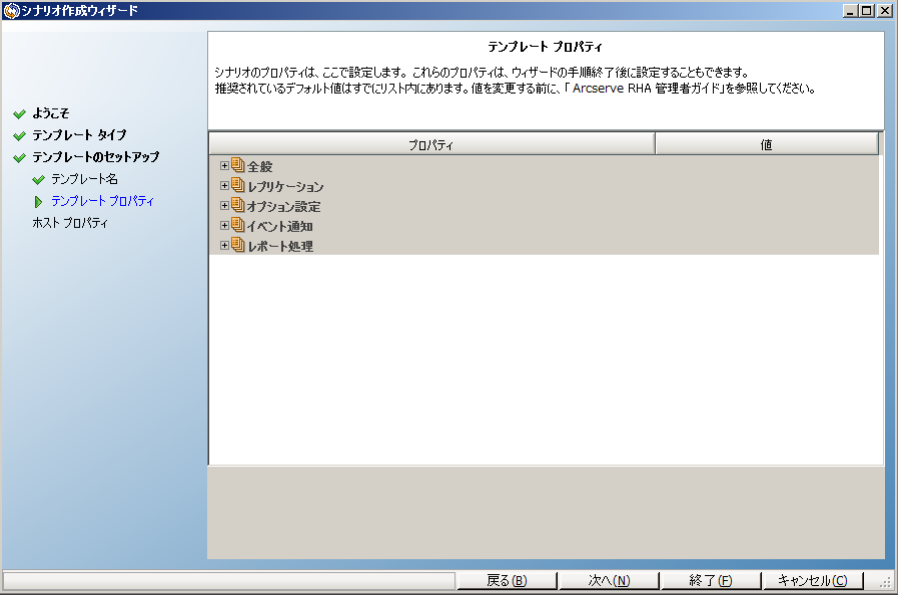The image size is (898, 595).
Task: Click the オプション設定 folder icon
Action: click(238, 206)
